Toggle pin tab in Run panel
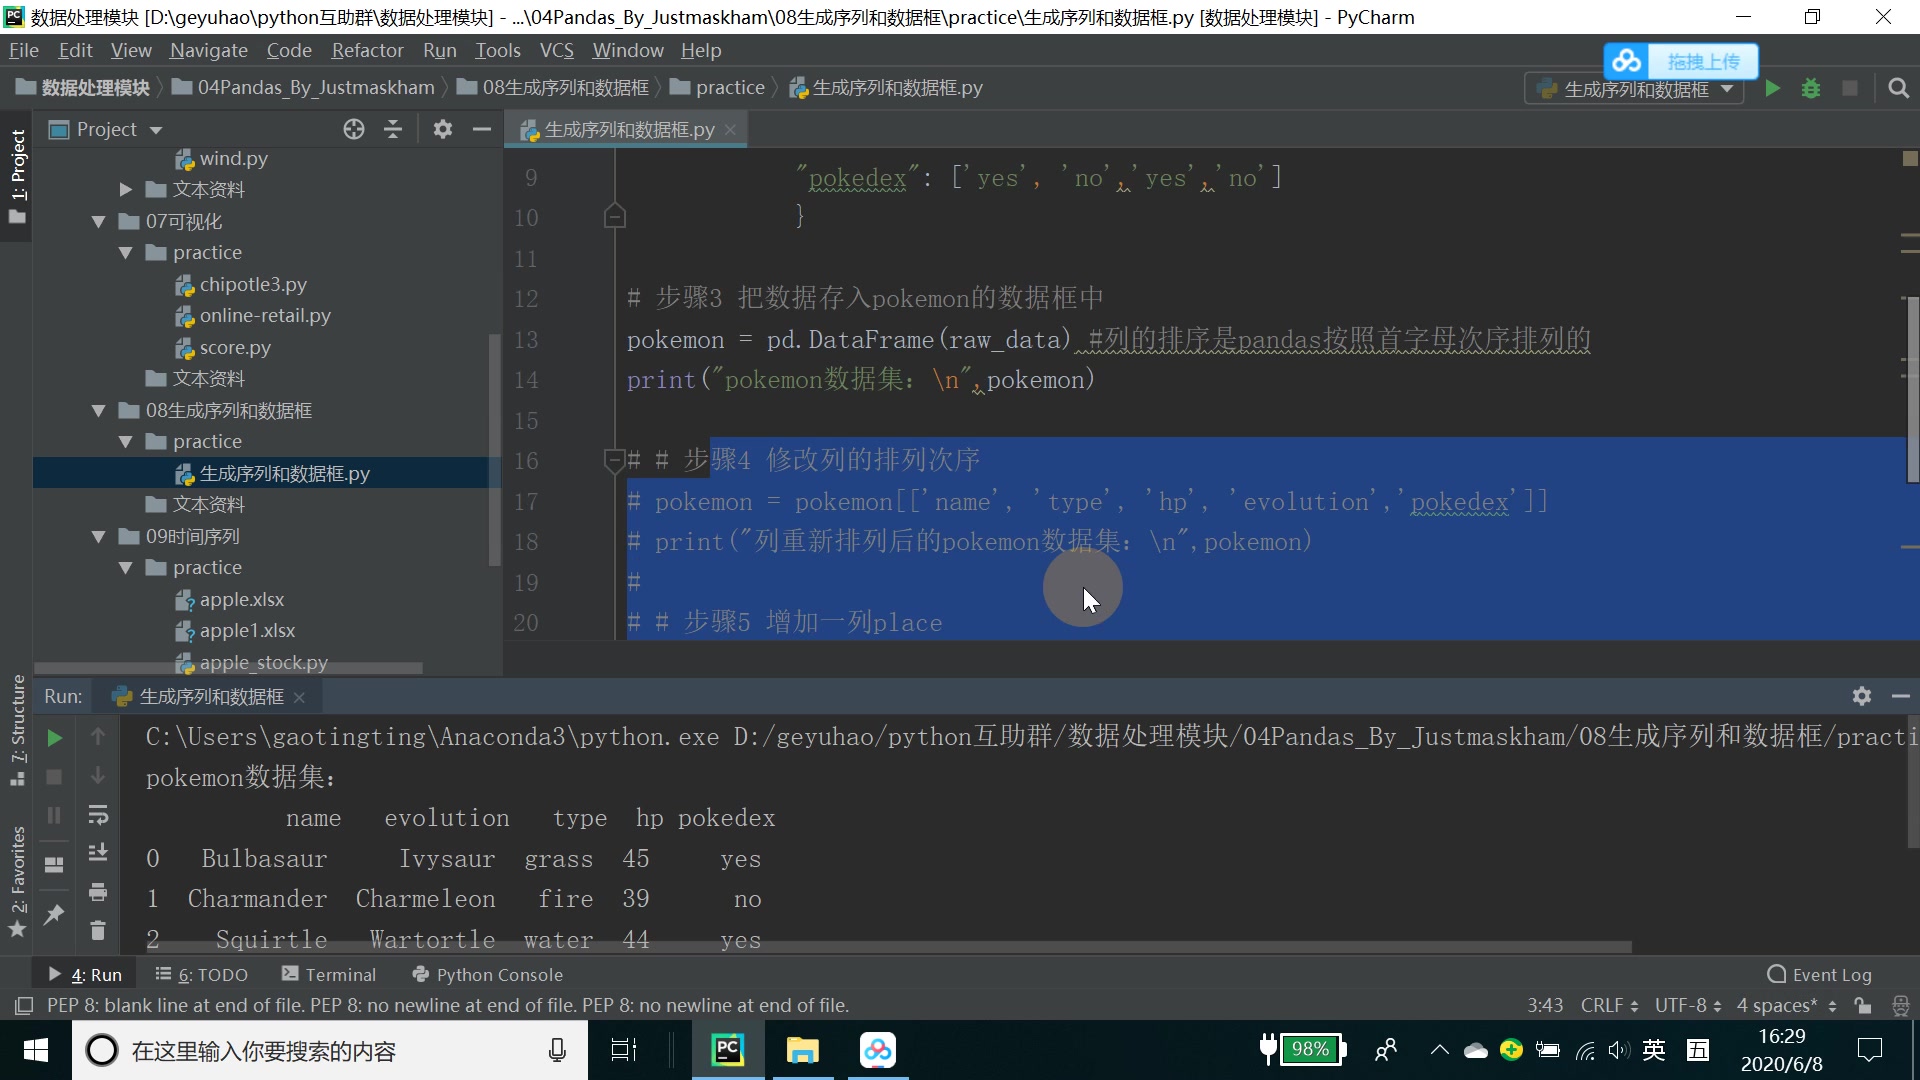This screenshot has width=1920, height=1080. [x=55, y=914]
